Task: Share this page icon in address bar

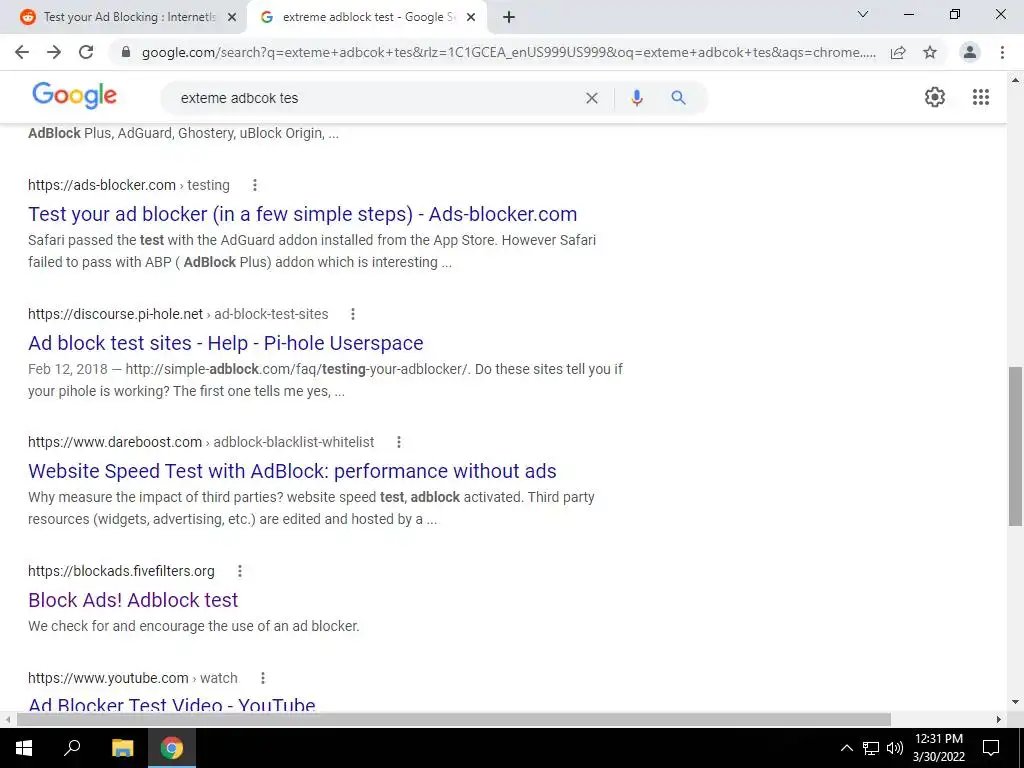Action: click(x=898, y=52)
